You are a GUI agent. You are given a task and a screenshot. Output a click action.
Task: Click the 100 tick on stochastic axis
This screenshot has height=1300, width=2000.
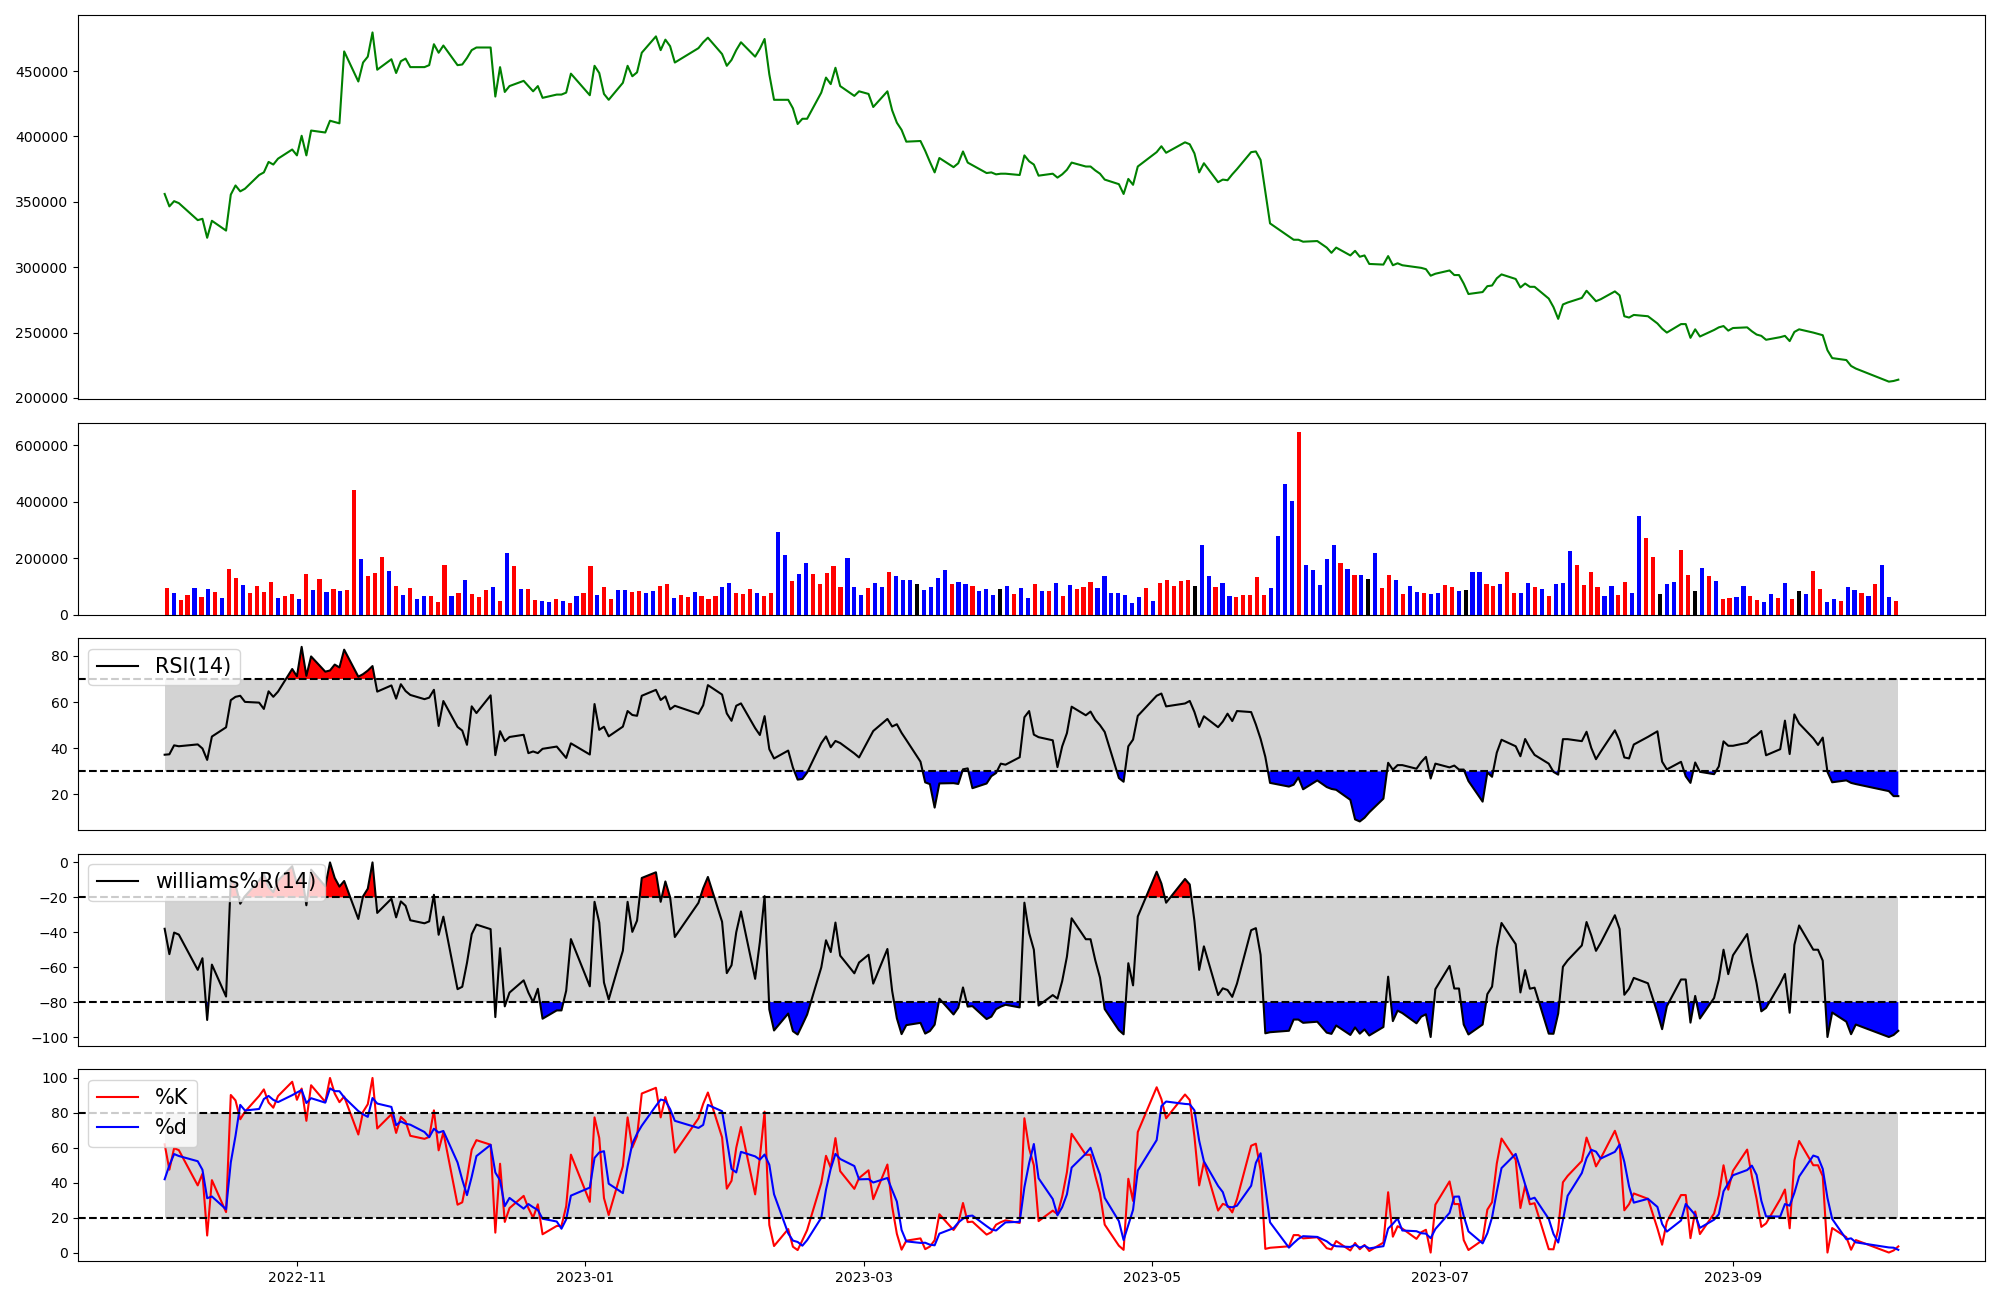pyautogui.click(x=56, y=1078)
